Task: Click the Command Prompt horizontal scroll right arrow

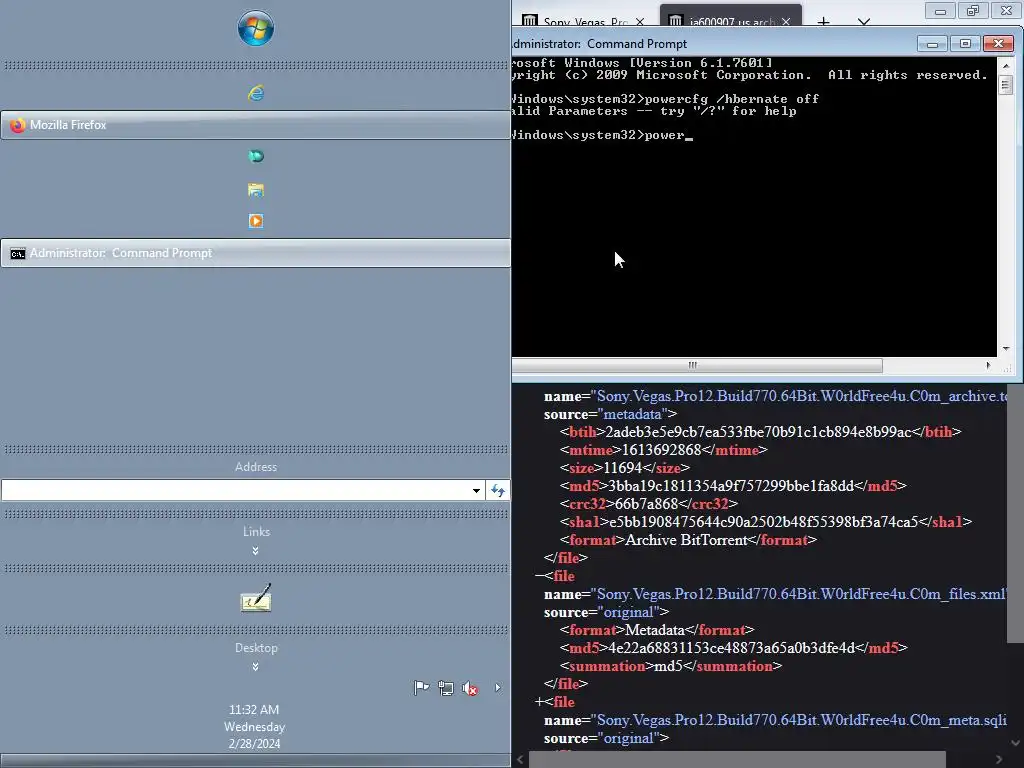Action: pyautogui.click(x=988, y=365)
